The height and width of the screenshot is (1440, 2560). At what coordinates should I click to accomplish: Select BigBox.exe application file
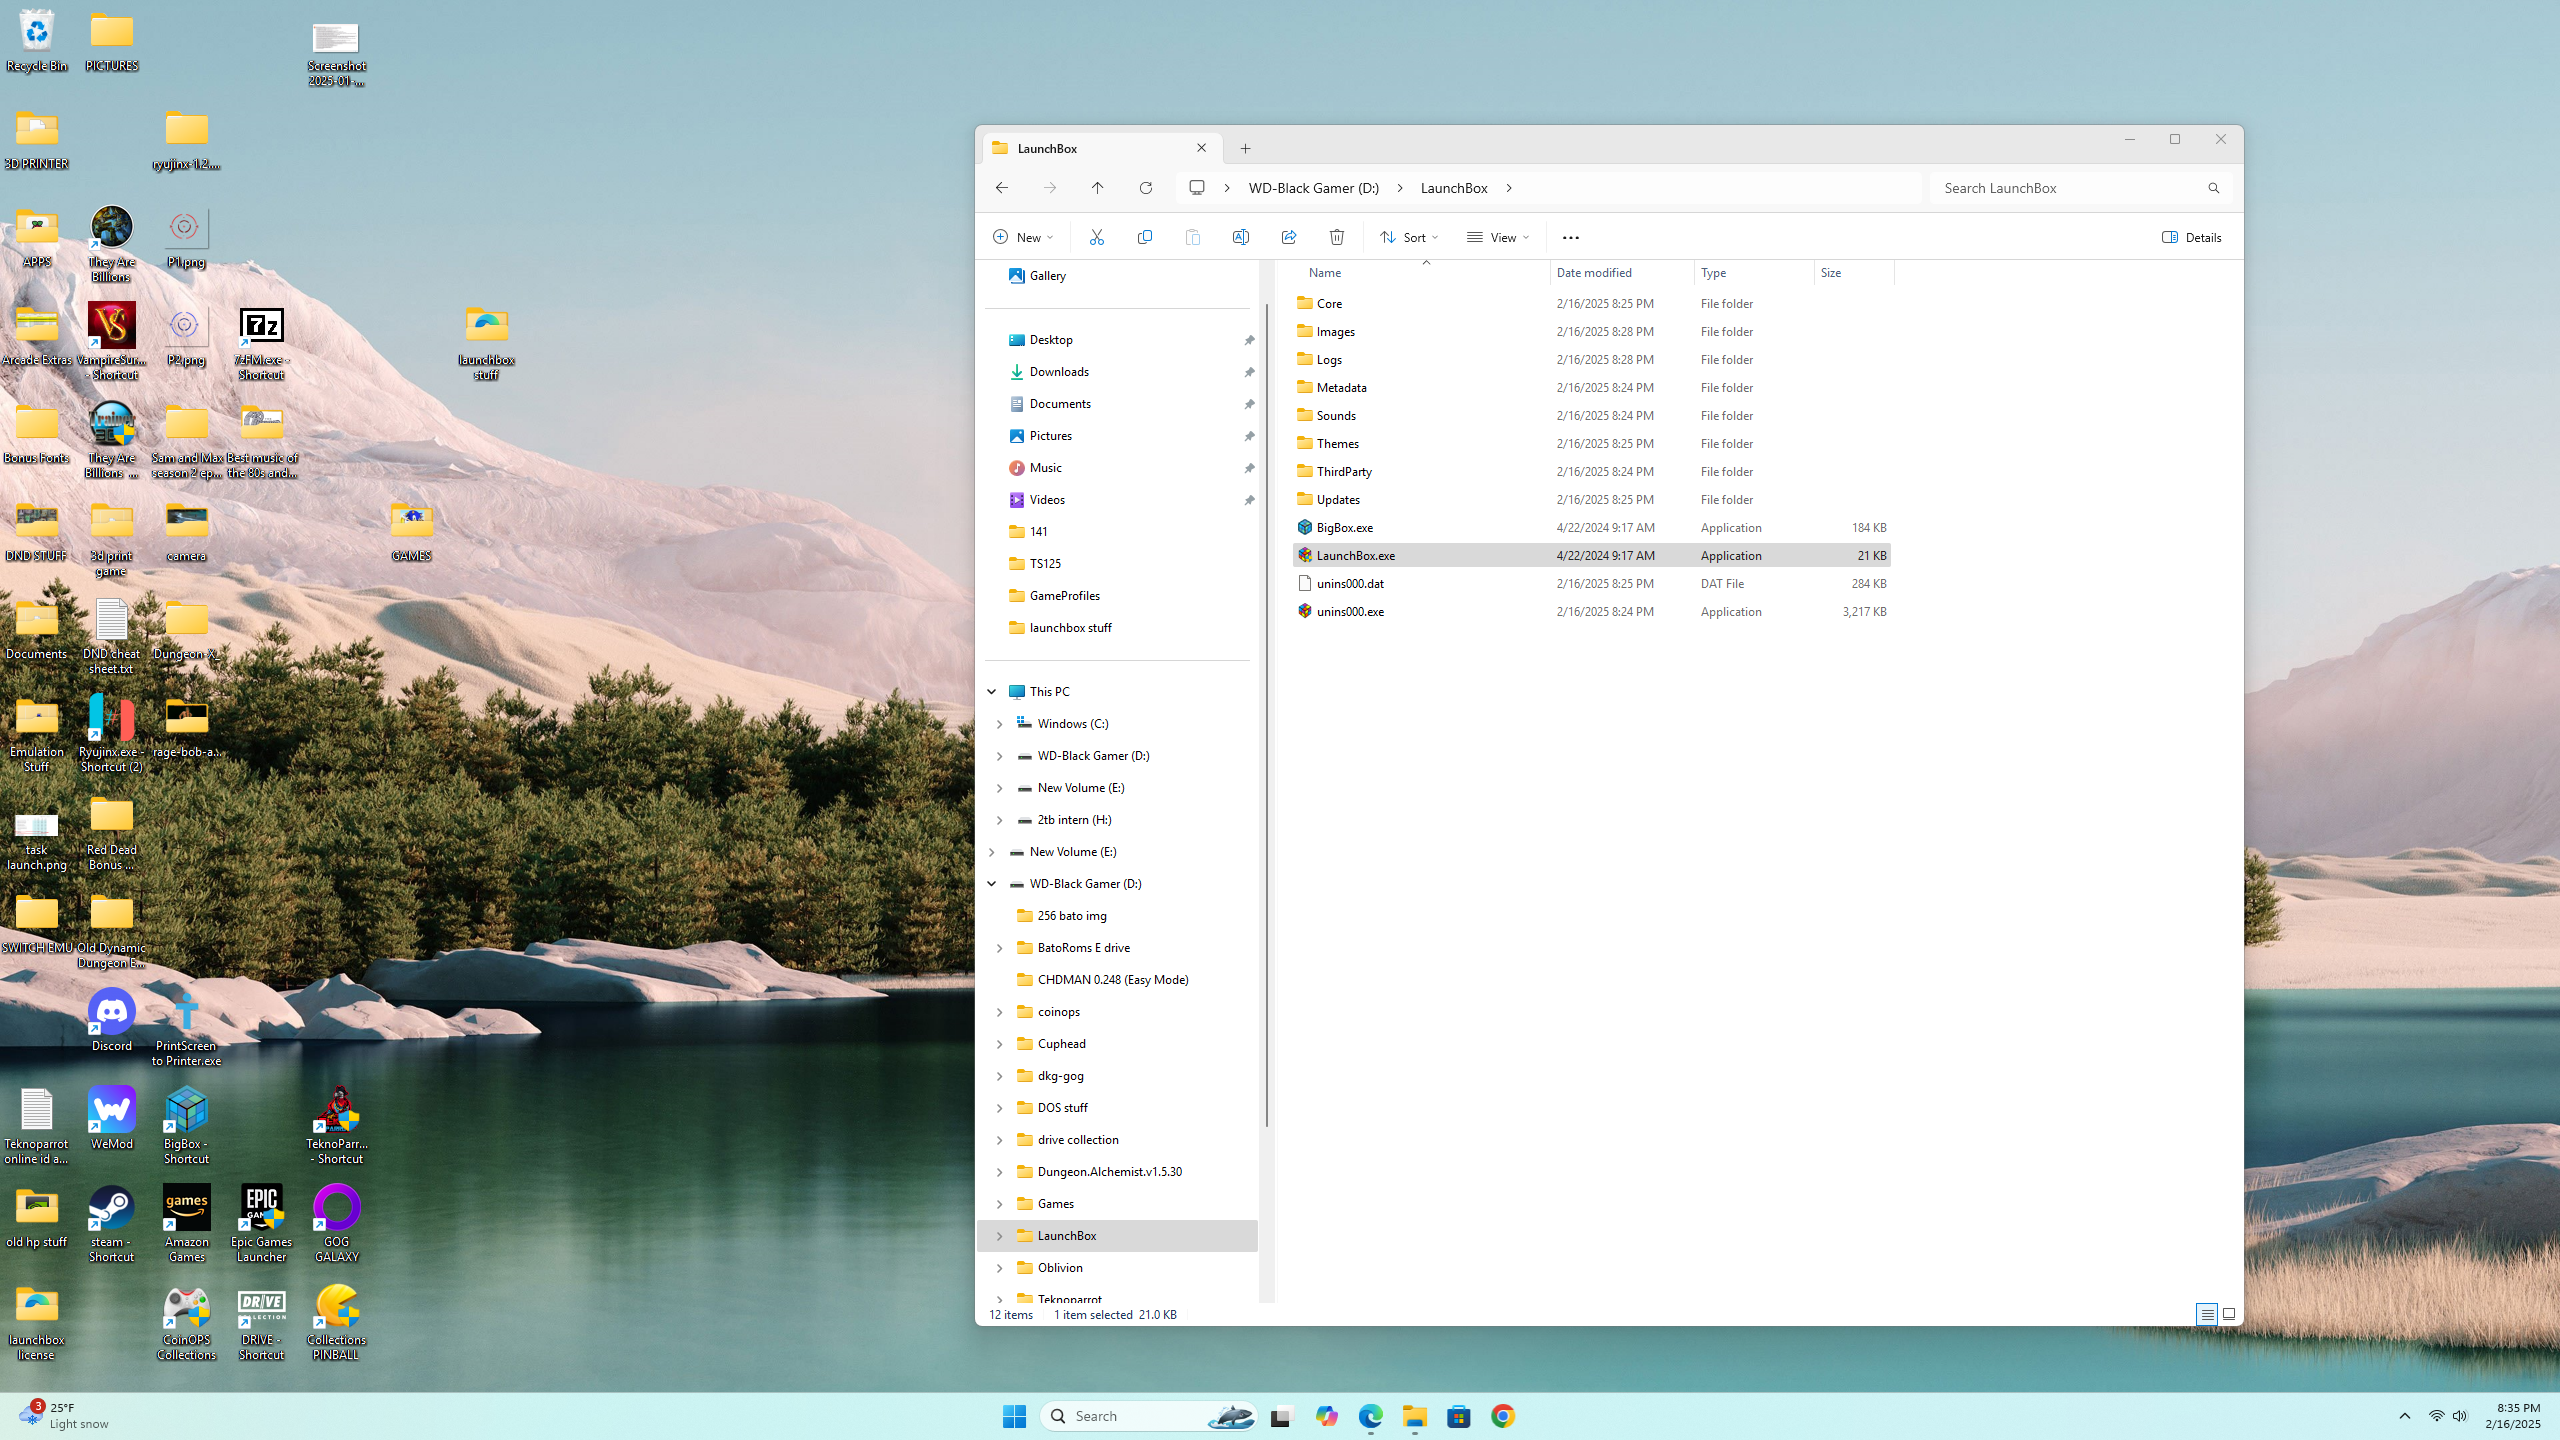1590,527
